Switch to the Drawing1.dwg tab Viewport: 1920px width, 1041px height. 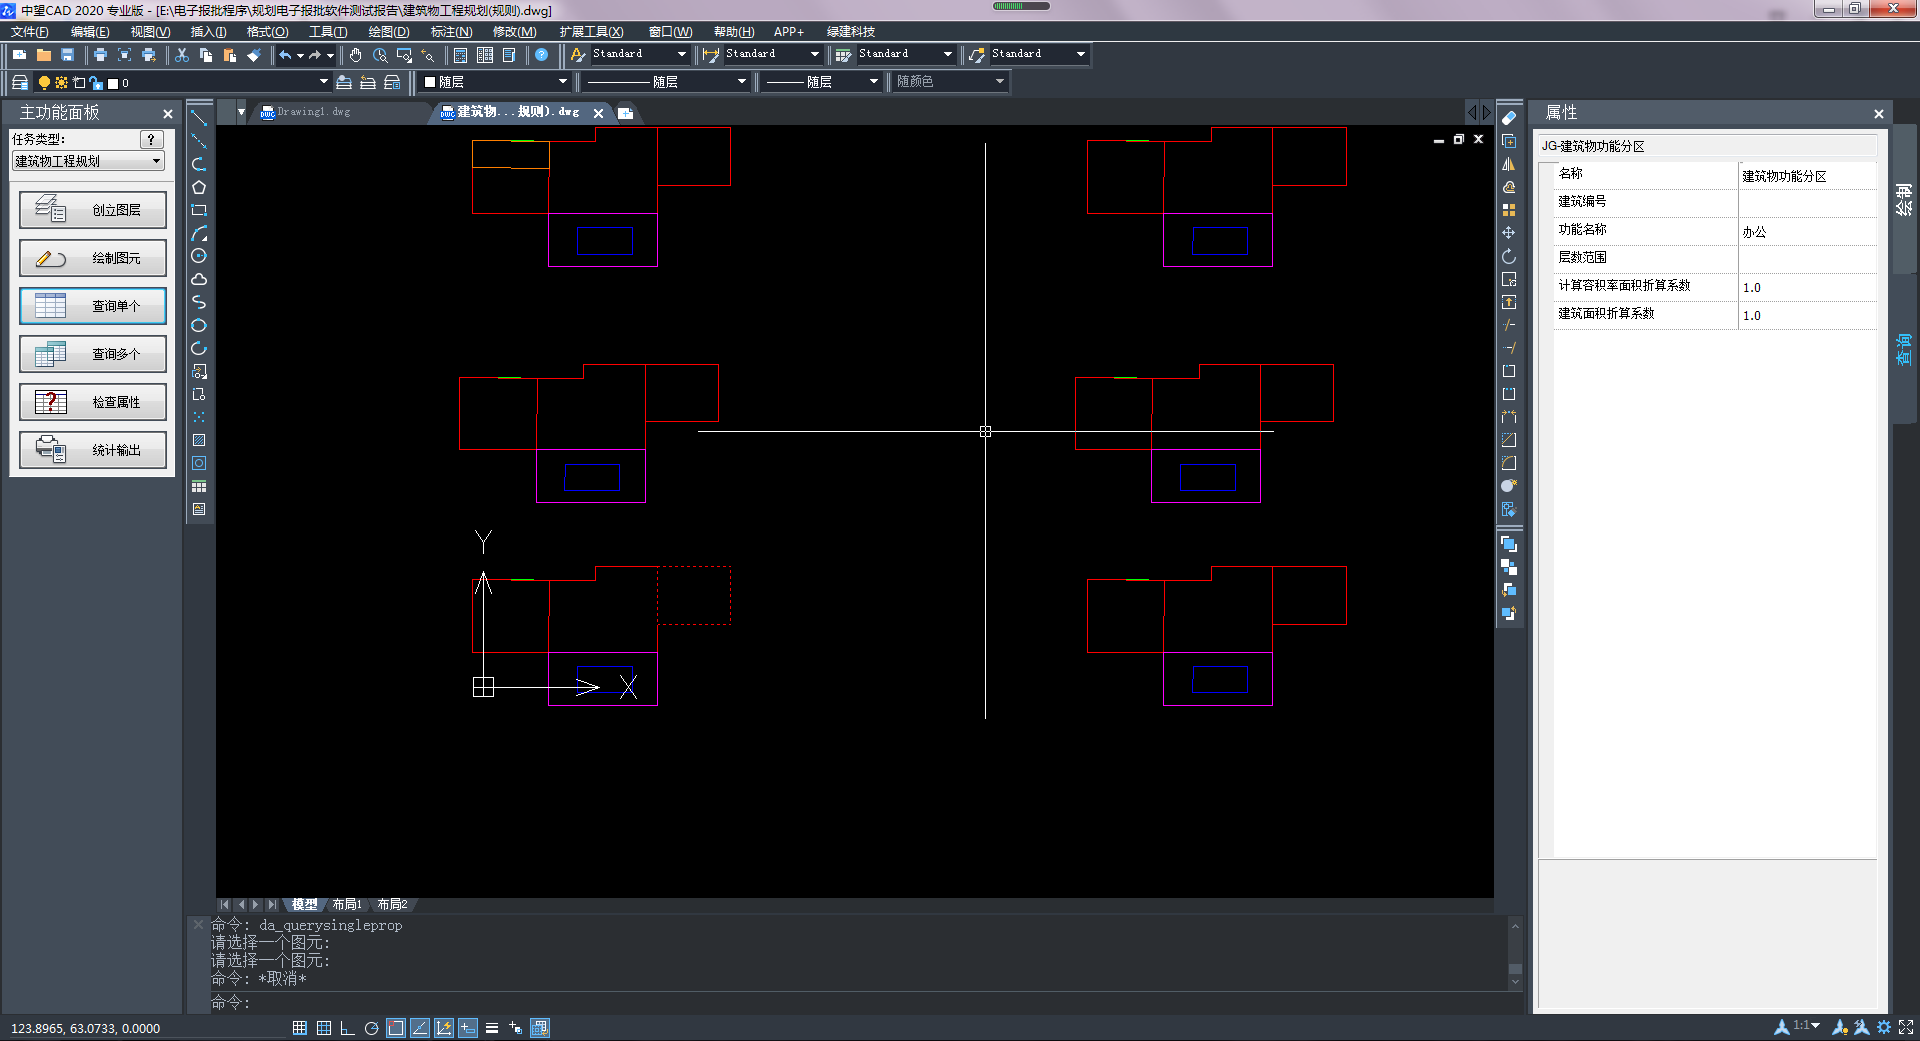[313, 112]
